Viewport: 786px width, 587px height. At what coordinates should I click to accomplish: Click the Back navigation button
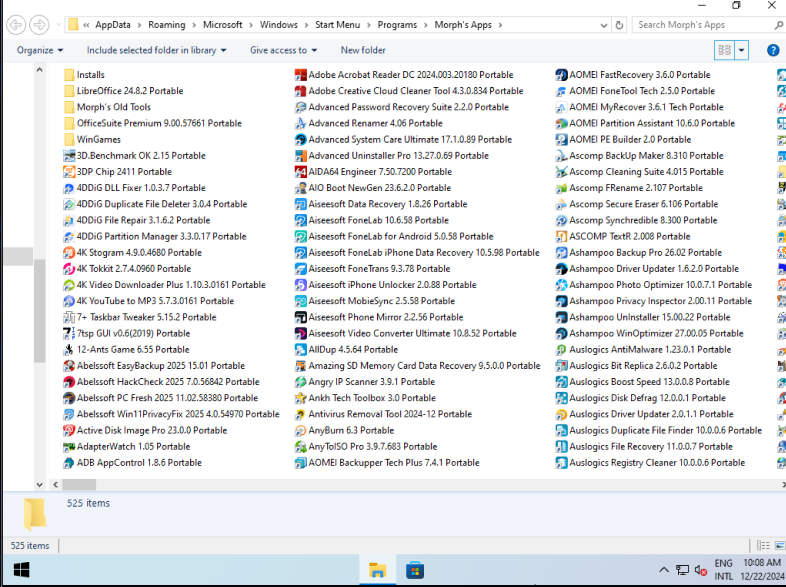coord(16,25)
